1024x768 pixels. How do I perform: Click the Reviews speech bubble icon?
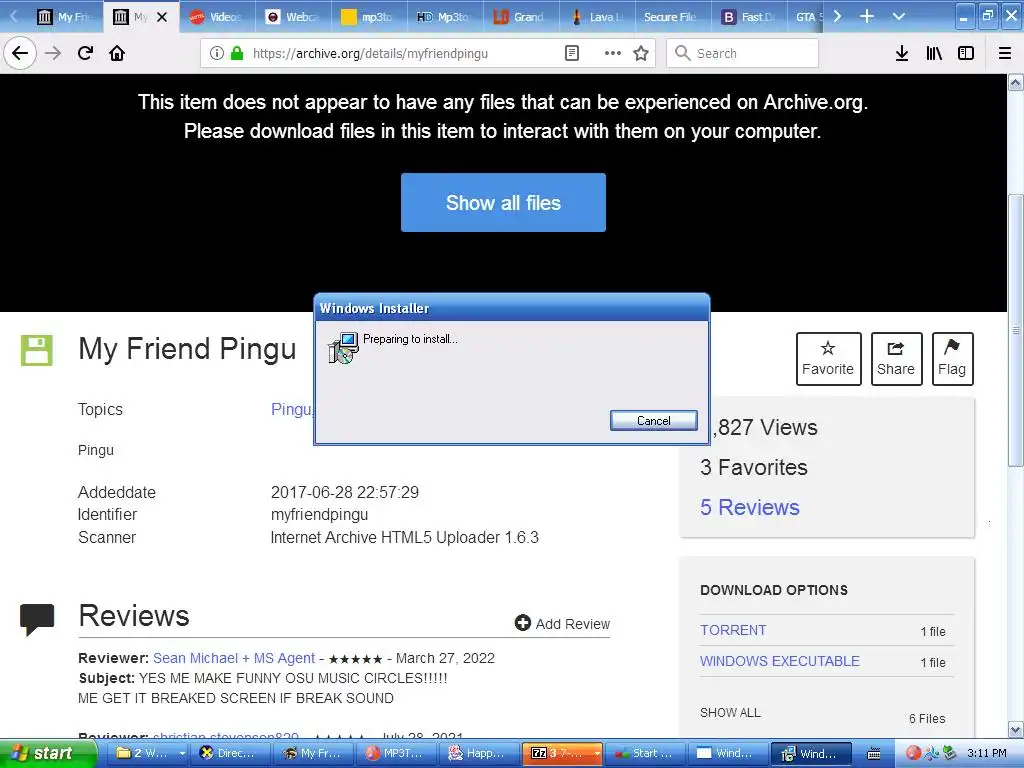click(x=37, y=619)
